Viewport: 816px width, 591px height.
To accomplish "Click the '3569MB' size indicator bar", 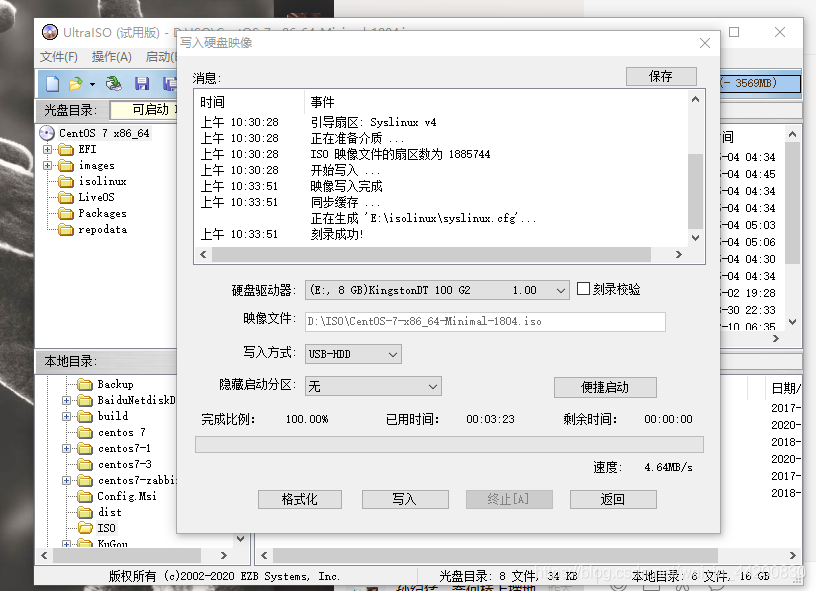I will coord(760,83).
